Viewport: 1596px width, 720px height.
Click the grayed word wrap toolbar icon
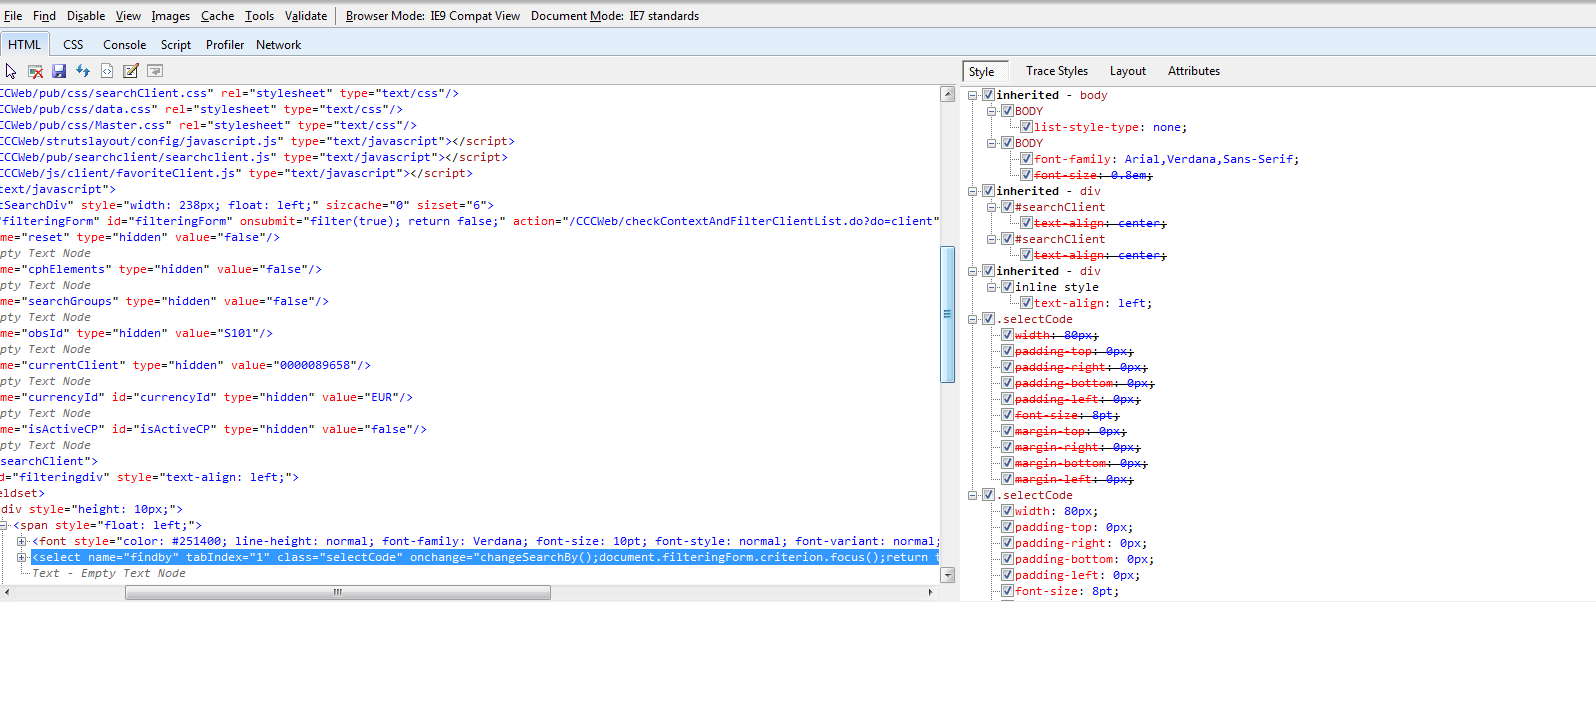[x=155, y=71]
